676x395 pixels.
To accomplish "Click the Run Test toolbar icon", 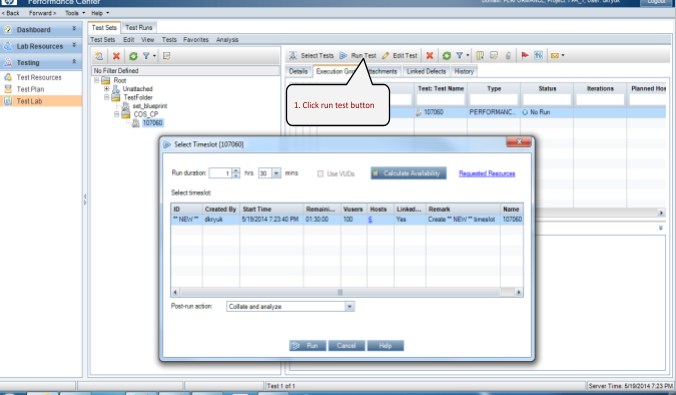I will point(343,56).
